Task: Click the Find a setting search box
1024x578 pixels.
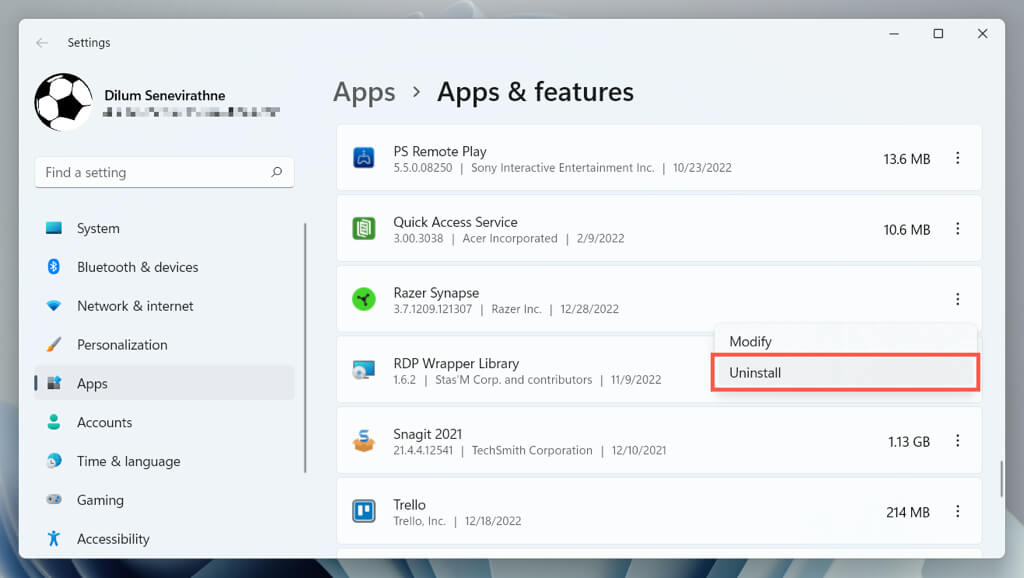Action: pyautogui.click(x=155, y=172)
